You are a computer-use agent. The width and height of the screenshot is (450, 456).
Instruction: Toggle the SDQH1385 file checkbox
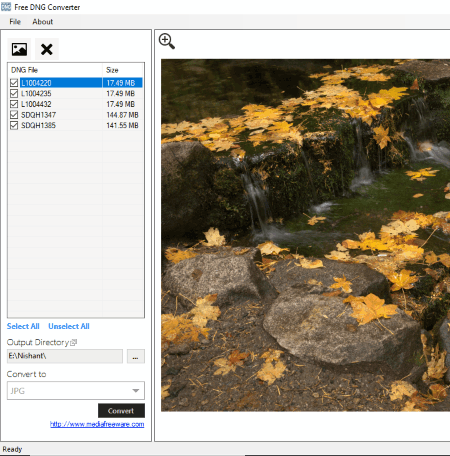(x=14, y=125)
